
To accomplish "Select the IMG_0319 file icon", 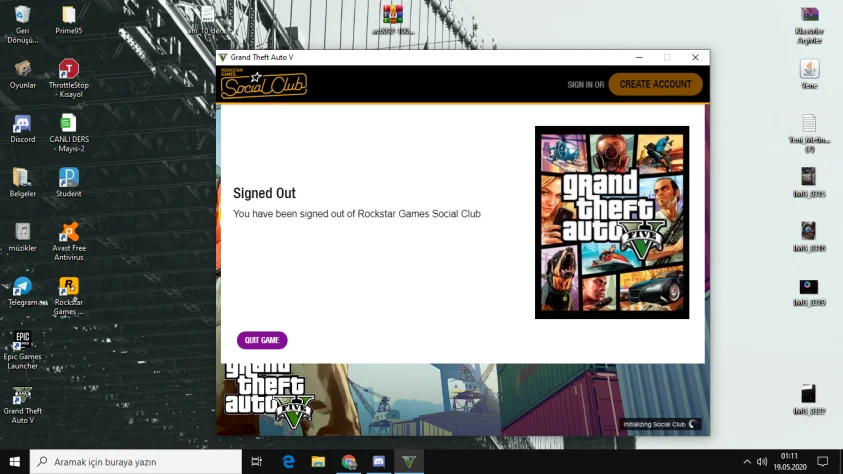I will coord(809,292).
